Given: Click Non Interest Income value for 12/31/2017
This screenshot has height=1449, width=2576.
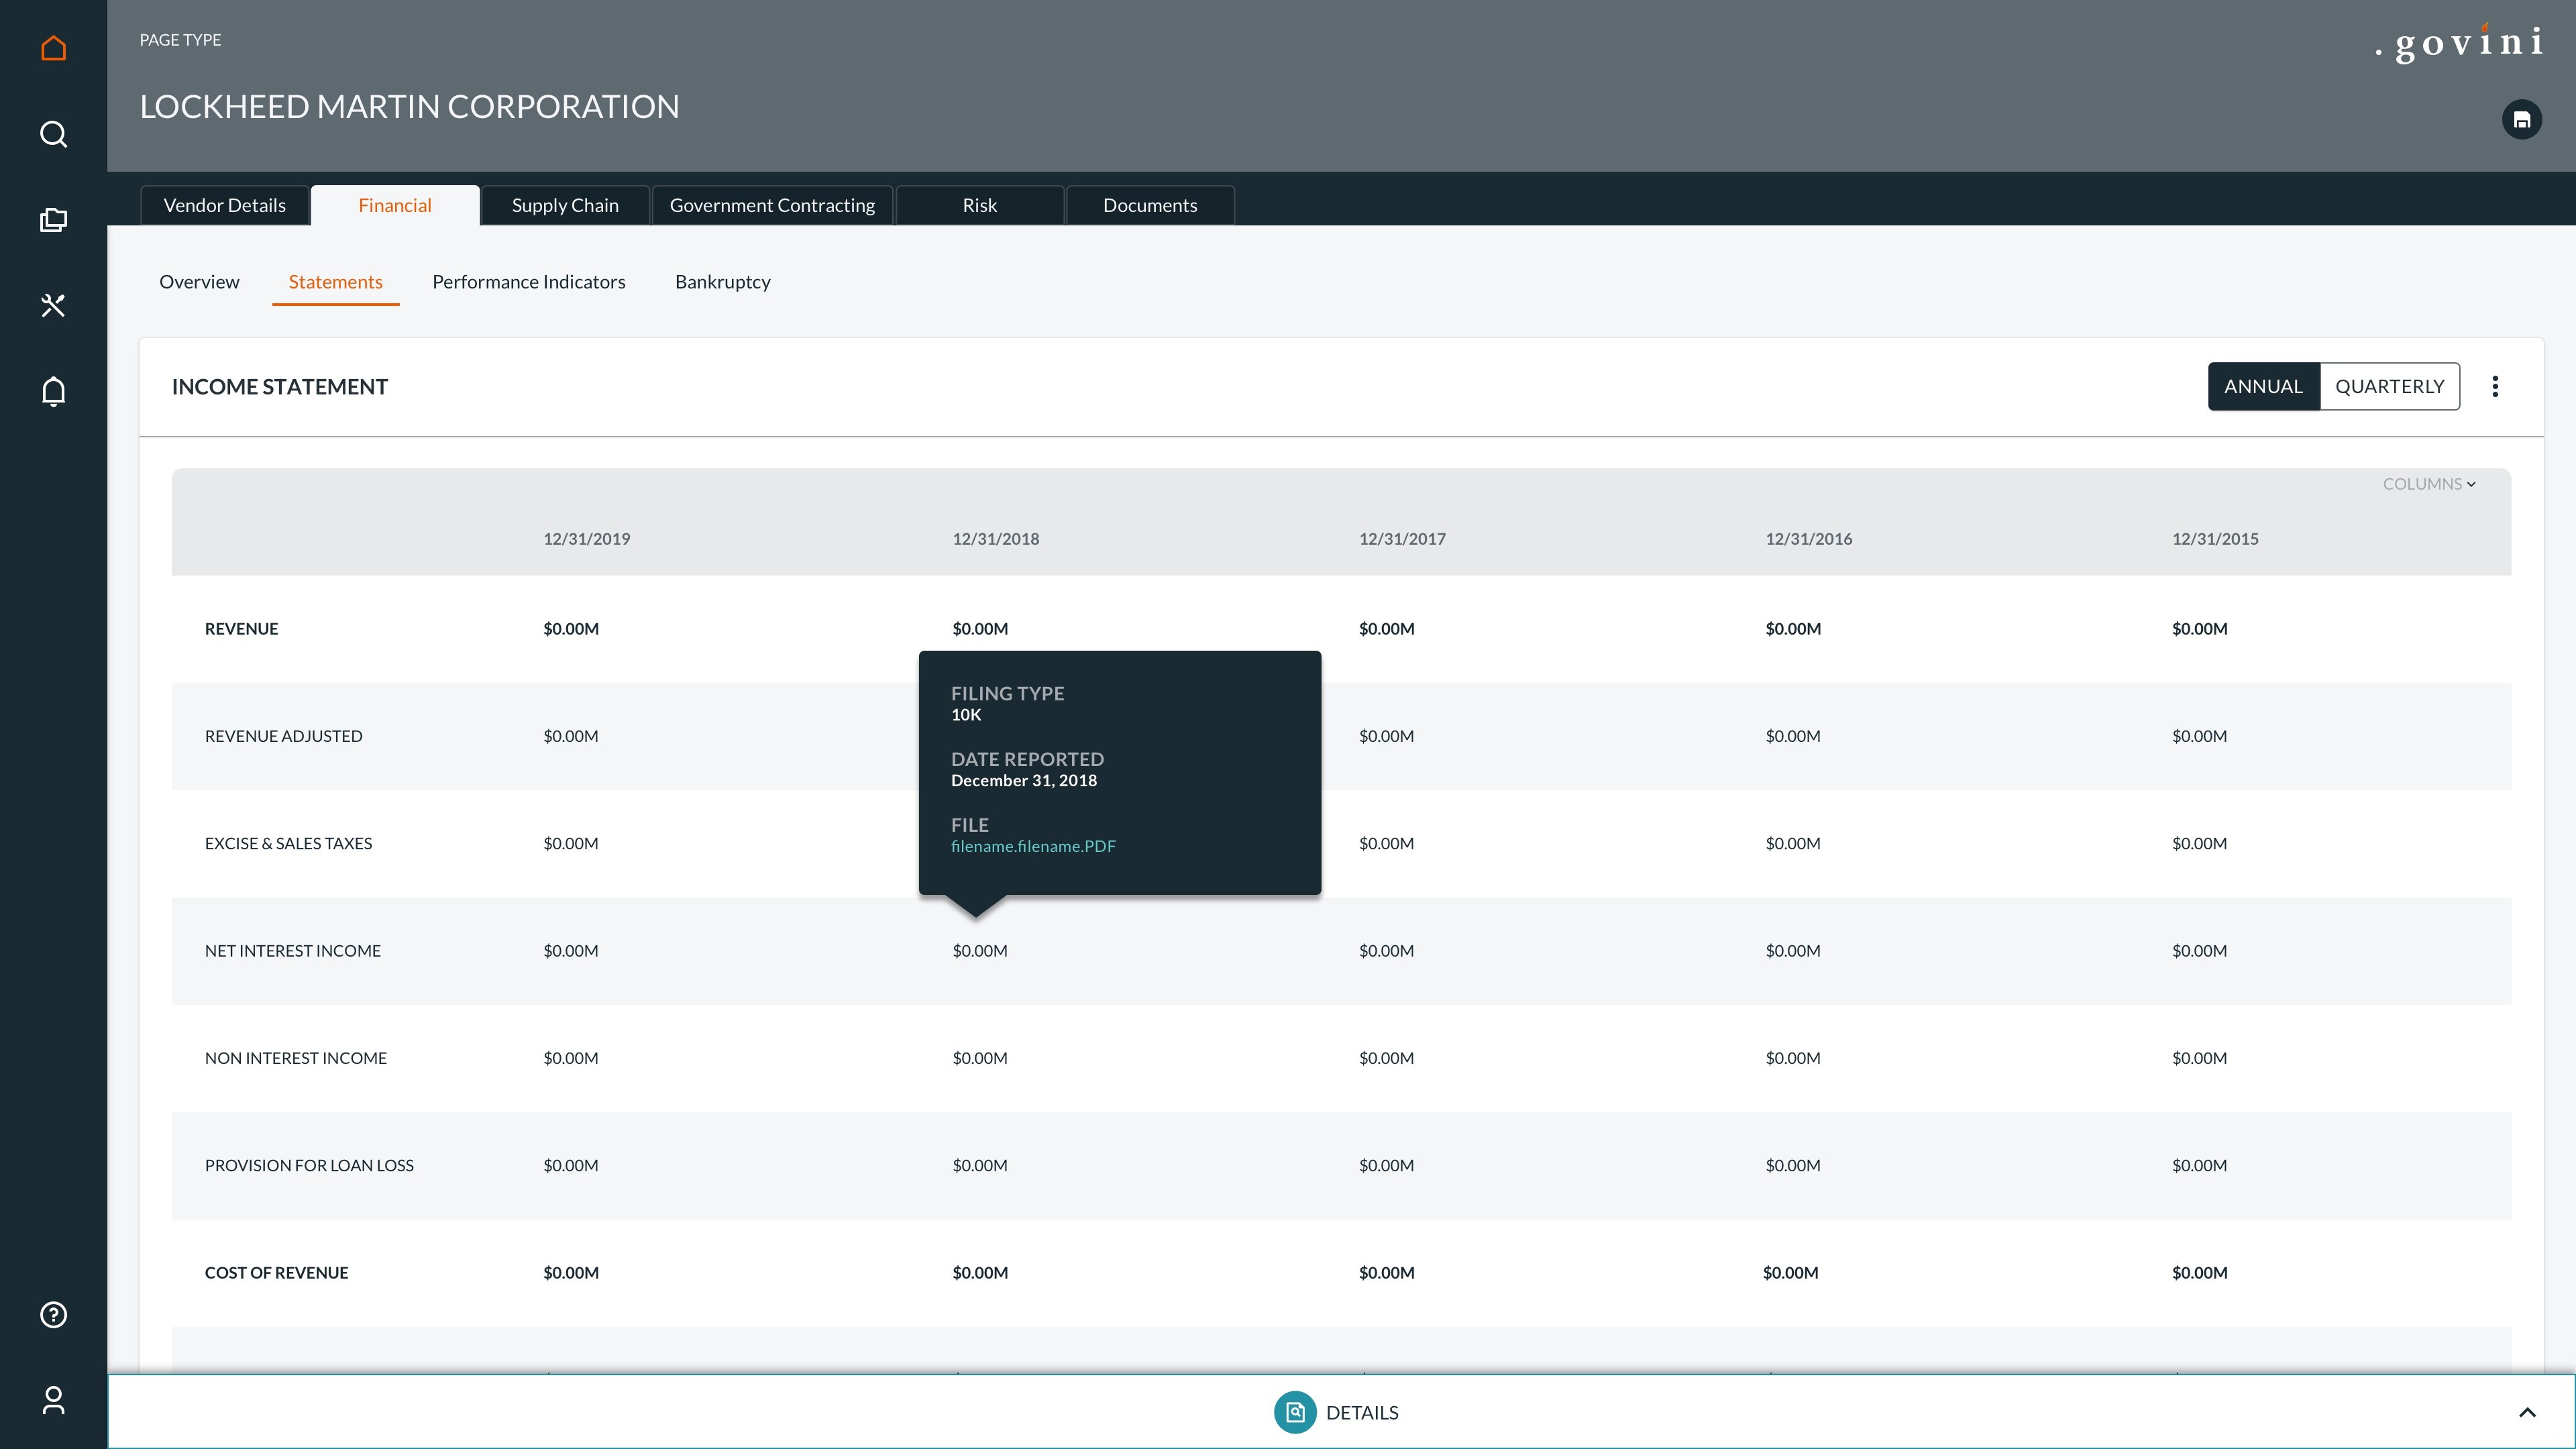Looking at the screenshot, I should pyautogui.click(x=1386, y=1058).
